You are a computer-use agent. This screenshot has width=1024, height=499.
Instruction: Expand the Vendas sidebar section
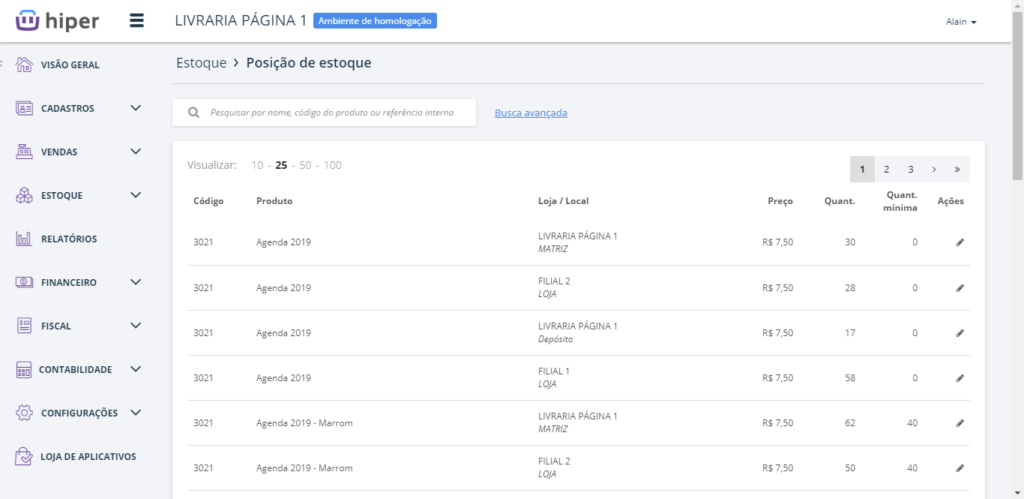[x=136, y=152]
